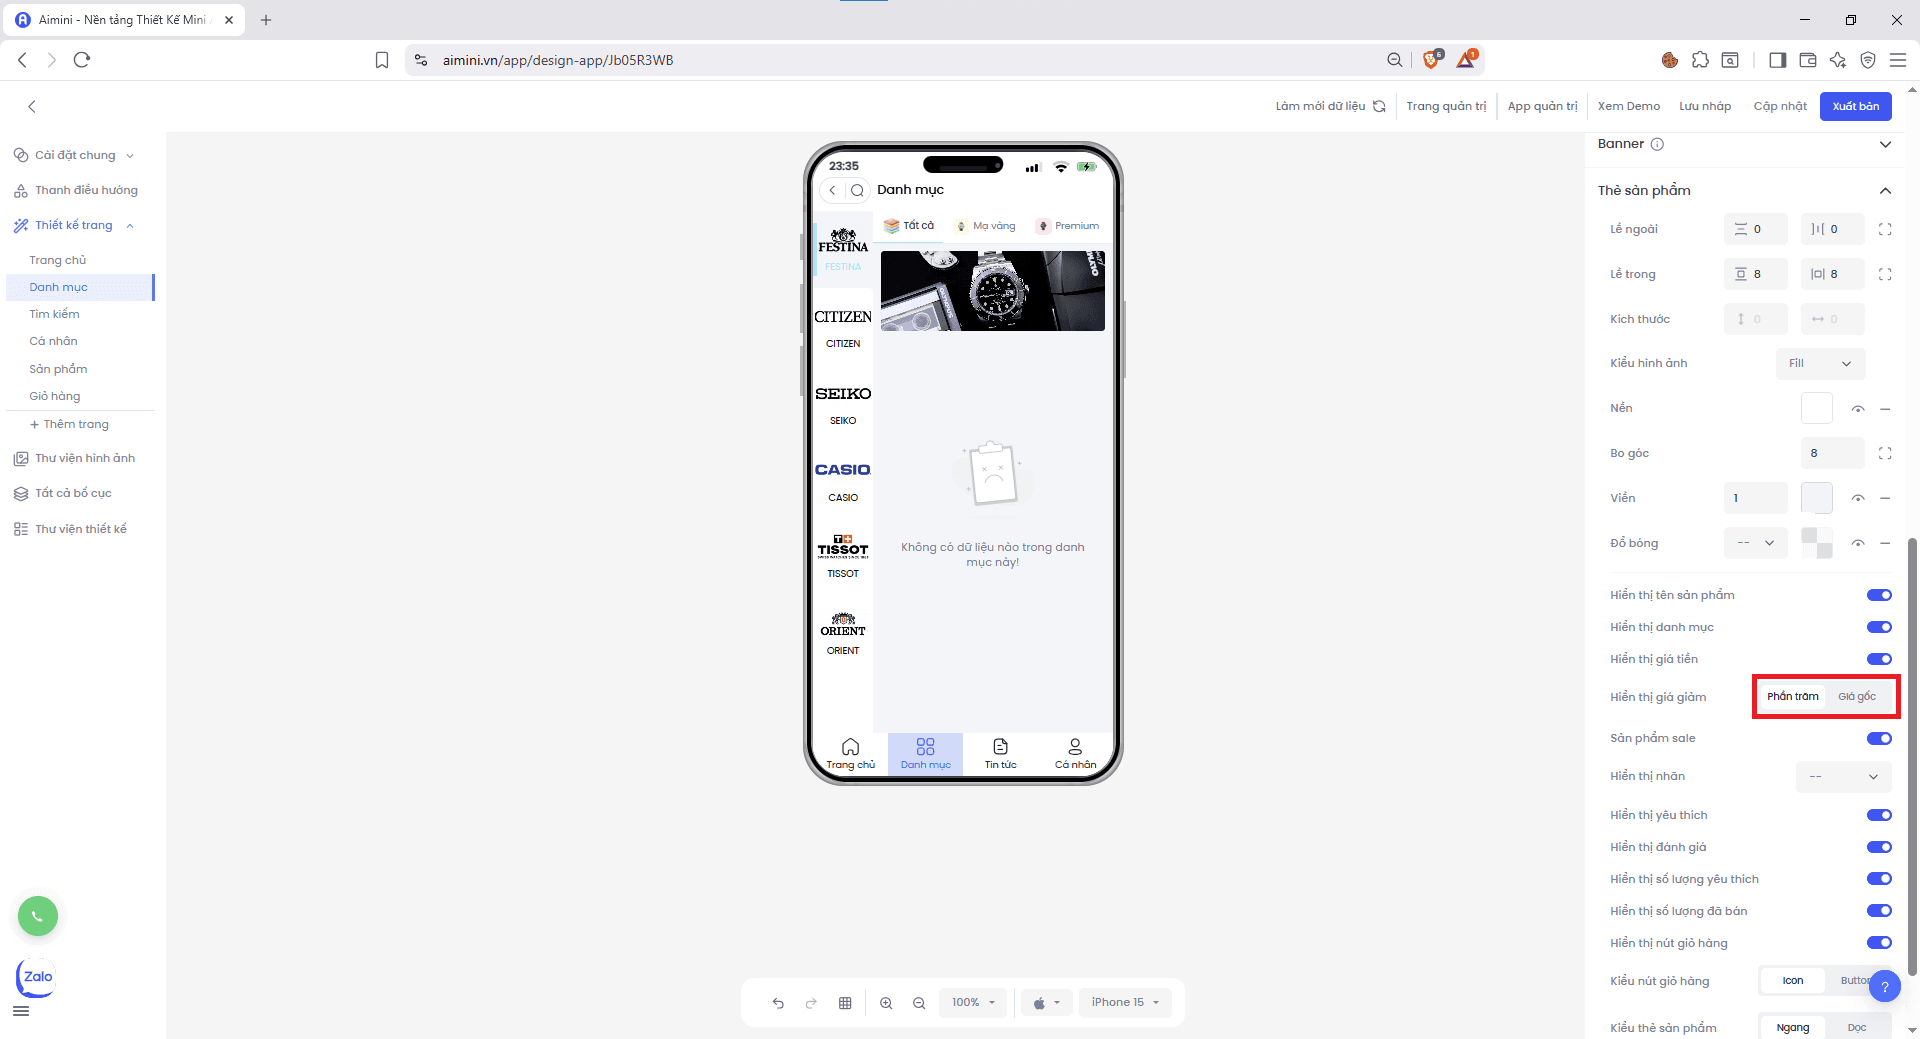The image size is (1920, 1039).
Task: Click expand icon beside Bo góc field
Action: tap(1885, 453)
